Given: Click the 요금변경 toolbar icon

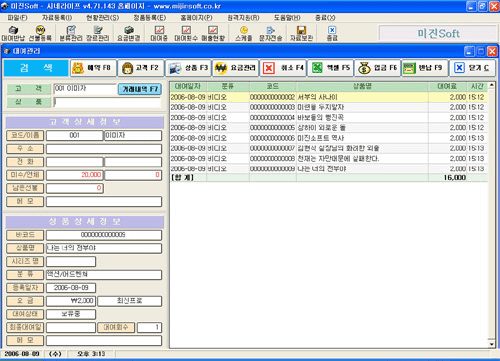Looking at the screenshot, I should tap(129, 34).
